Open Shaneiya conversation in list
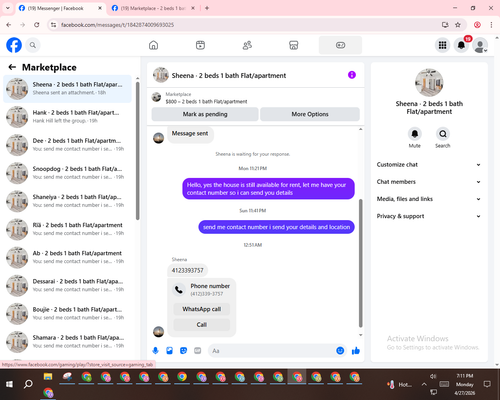 coord(67,201)
